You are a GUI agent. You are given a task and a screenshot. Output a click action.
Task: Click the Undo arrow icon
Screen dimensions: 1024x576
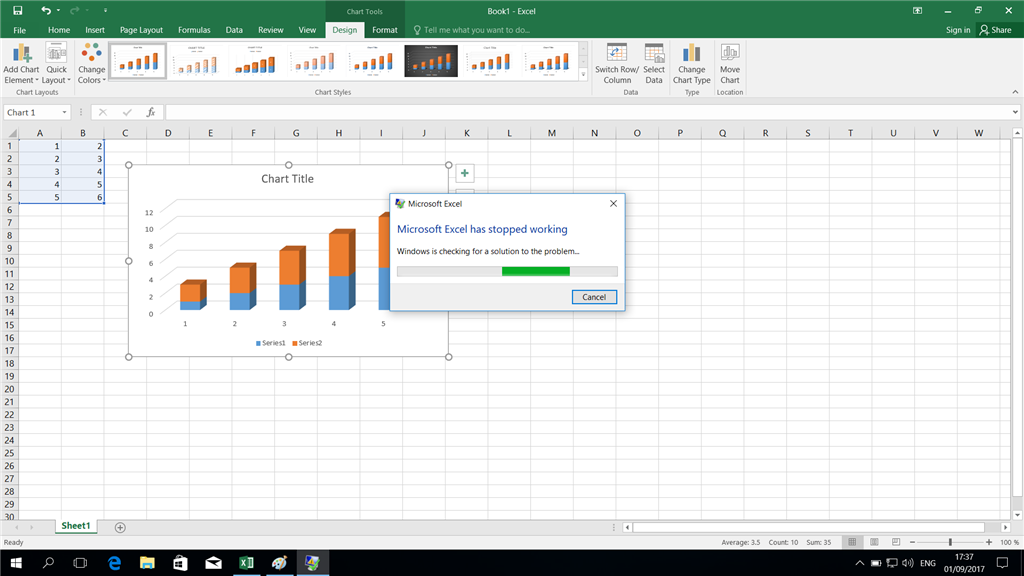pos(45,10)
